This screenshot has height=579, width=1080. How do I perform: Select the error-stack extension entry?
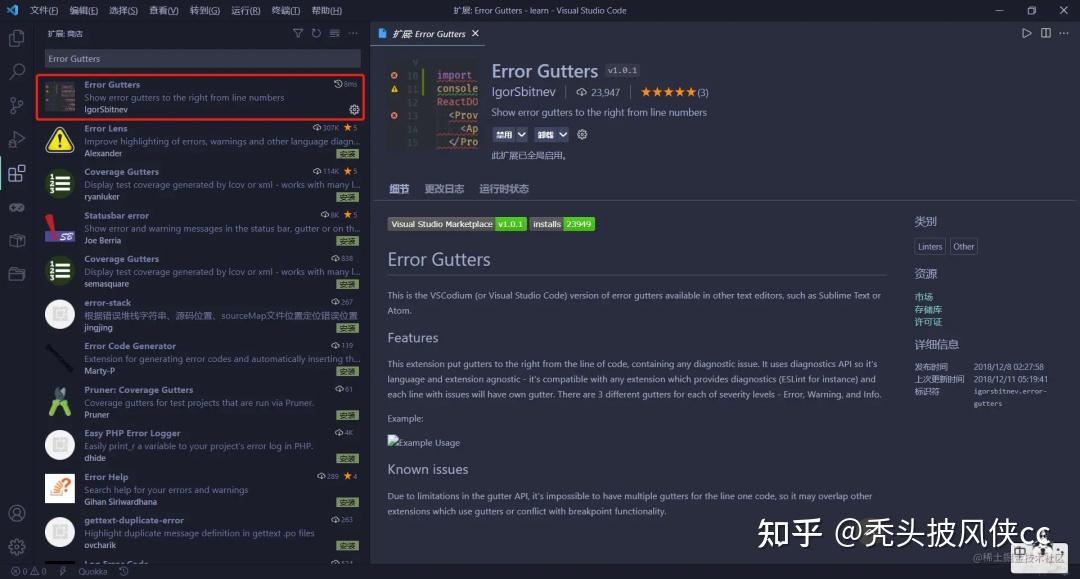[x=200, y=315]
